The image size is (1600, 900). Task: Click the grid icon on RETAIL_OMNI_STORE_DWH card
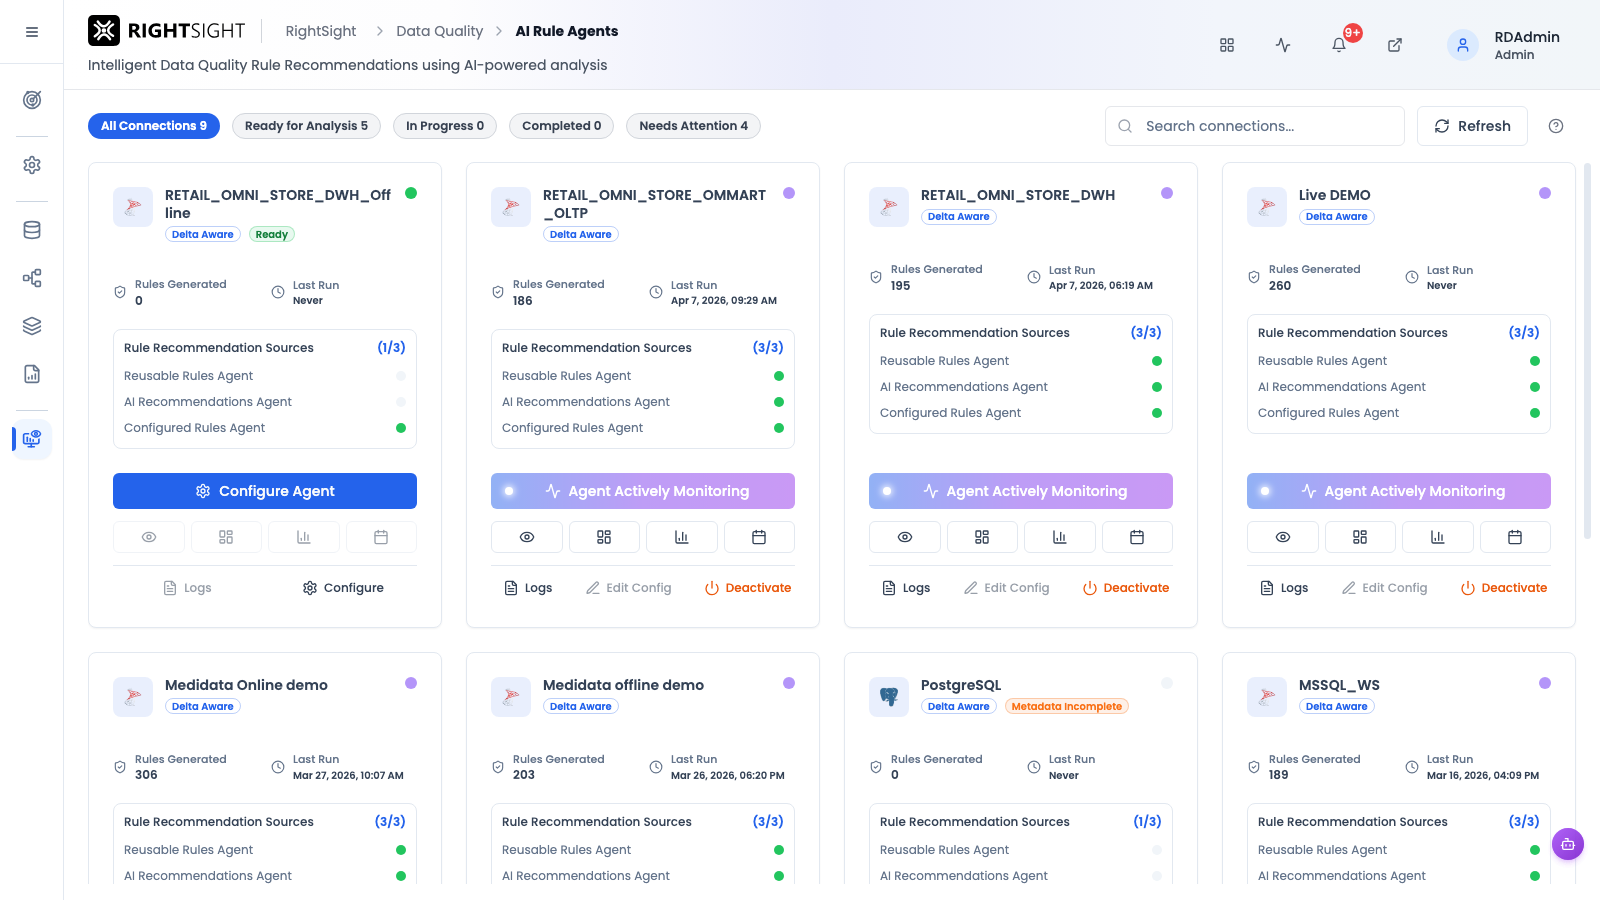point(982,537)
